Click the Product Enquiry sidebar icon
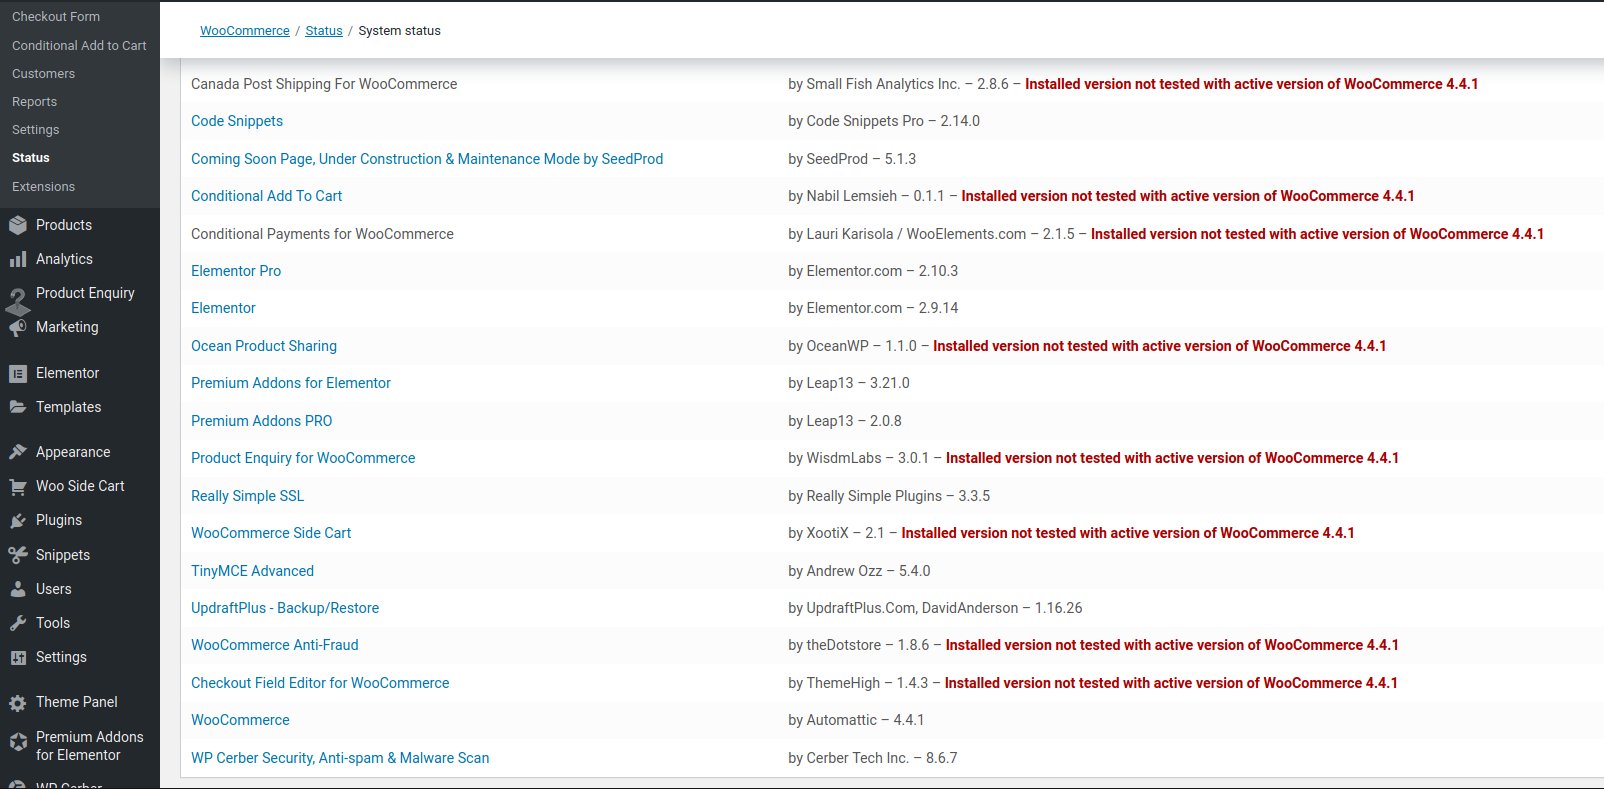 point(18,300)
